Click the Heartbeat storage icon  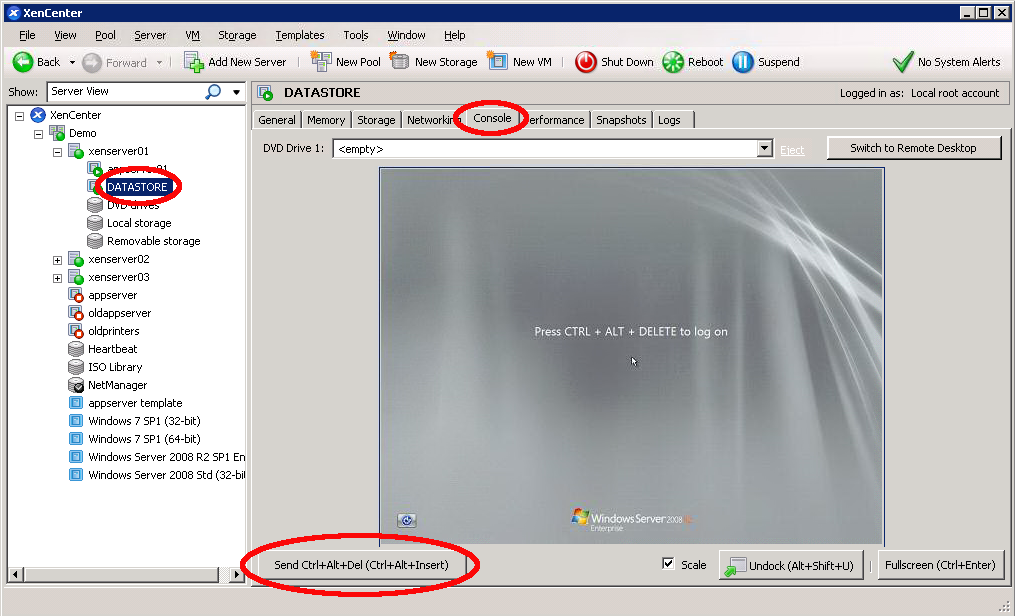[76, 349]
